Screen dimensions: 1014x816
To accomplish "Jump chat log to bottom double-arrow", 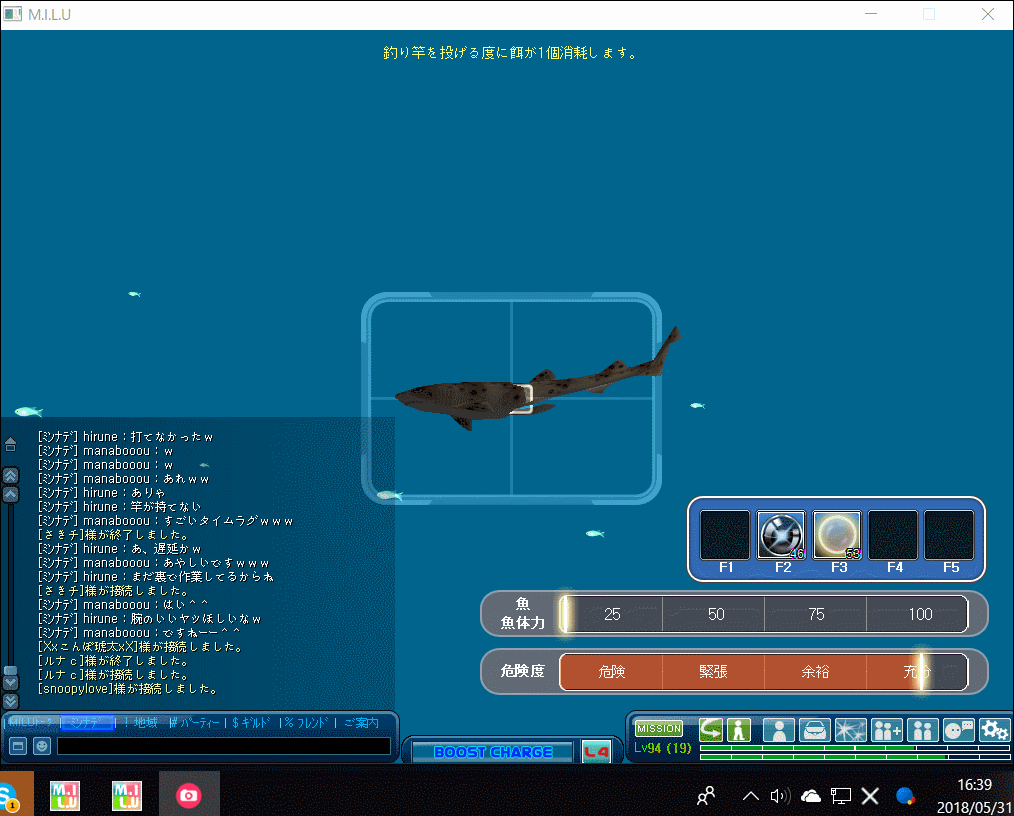I will 11,701.
